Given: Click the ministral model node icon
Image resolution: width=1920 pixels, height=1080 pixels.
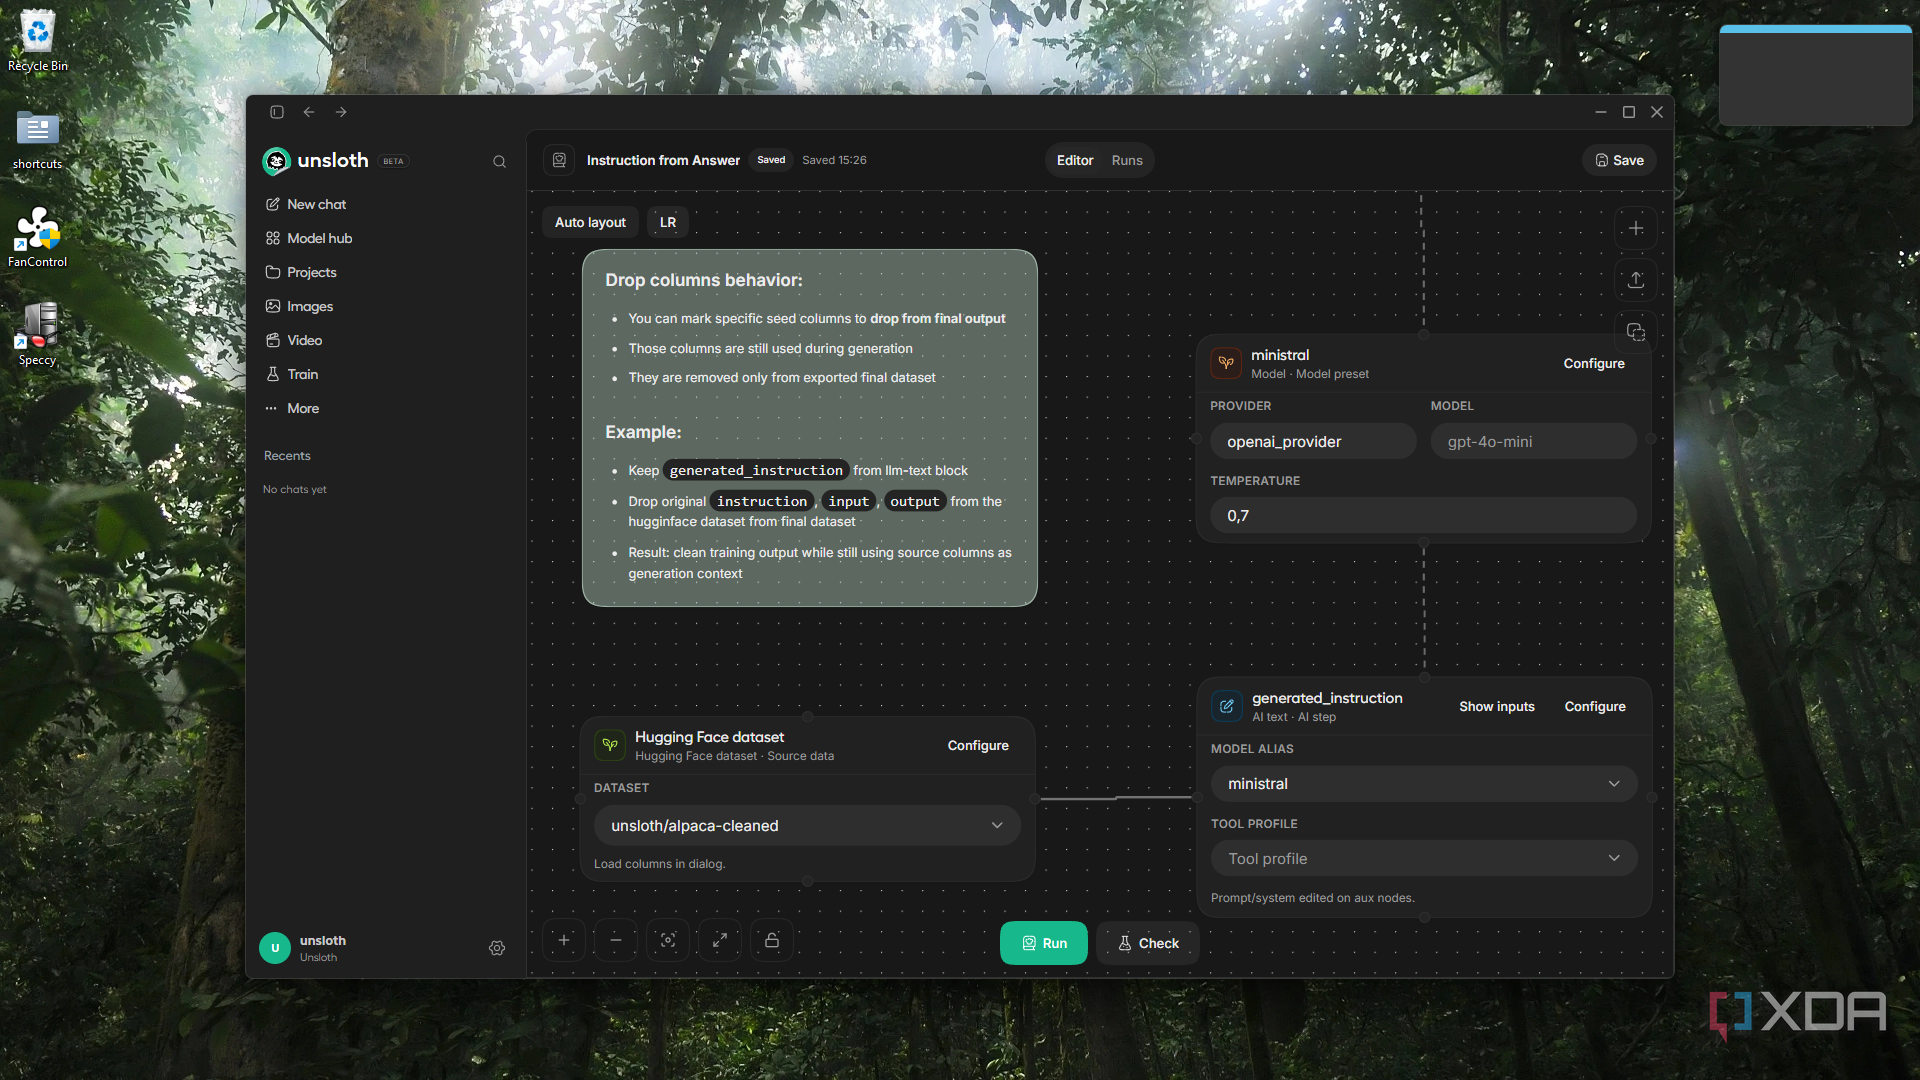Looking at the screenshot, I should (x=1226, y=363).
